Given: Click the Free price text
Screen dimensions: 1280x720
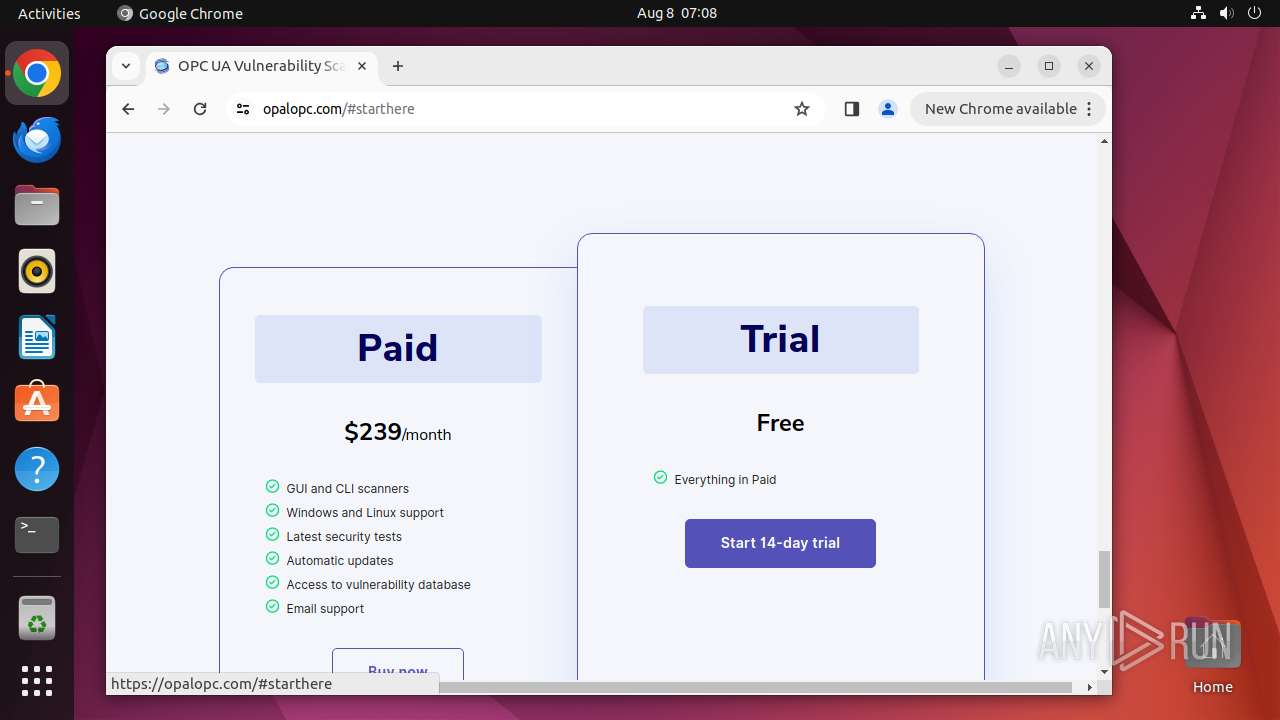Looking at the screenshot, I should 780,423.
